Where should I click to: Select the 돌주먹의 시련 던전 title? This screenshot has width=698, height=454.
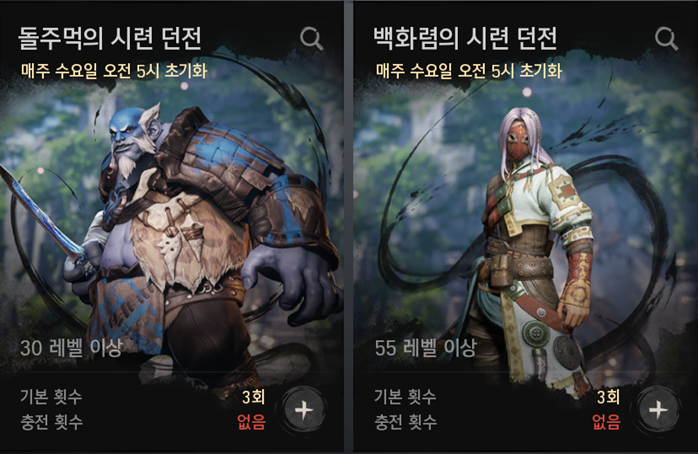pyautogui.click(x=110, y=38)
